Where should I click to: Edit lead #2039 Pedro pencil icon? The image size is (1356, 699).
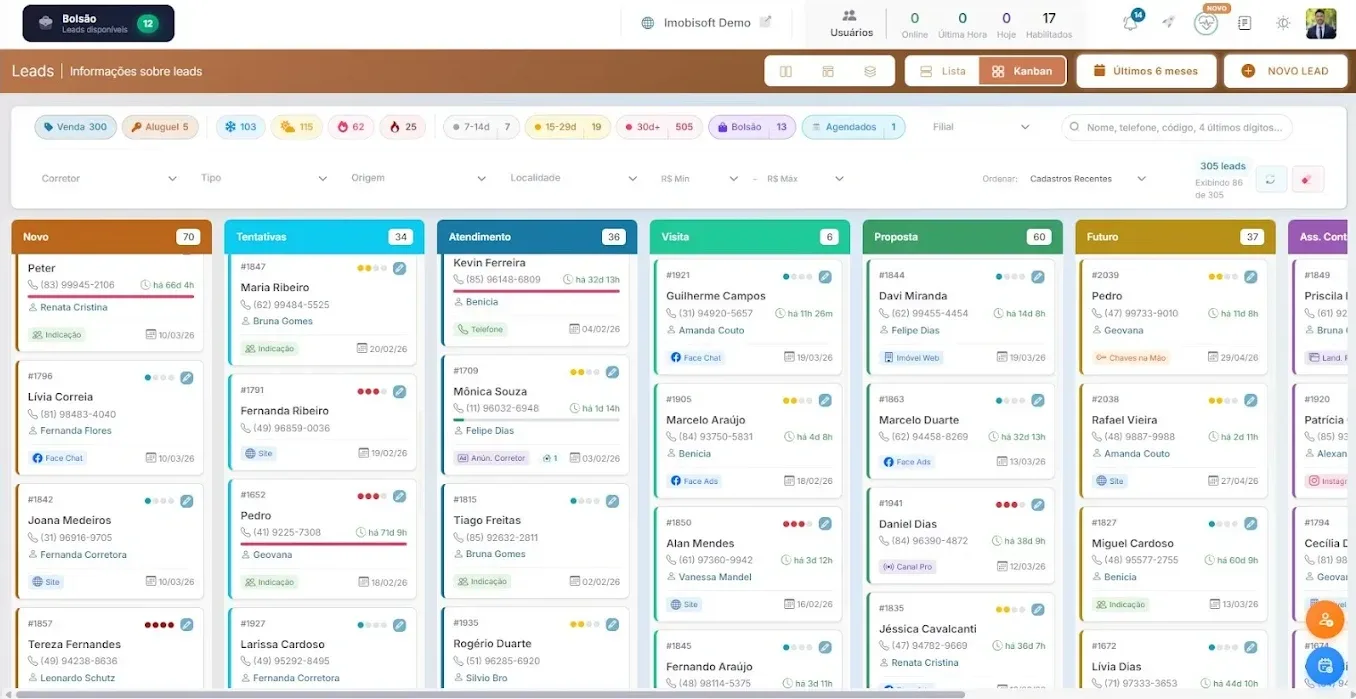point(1251,276)
